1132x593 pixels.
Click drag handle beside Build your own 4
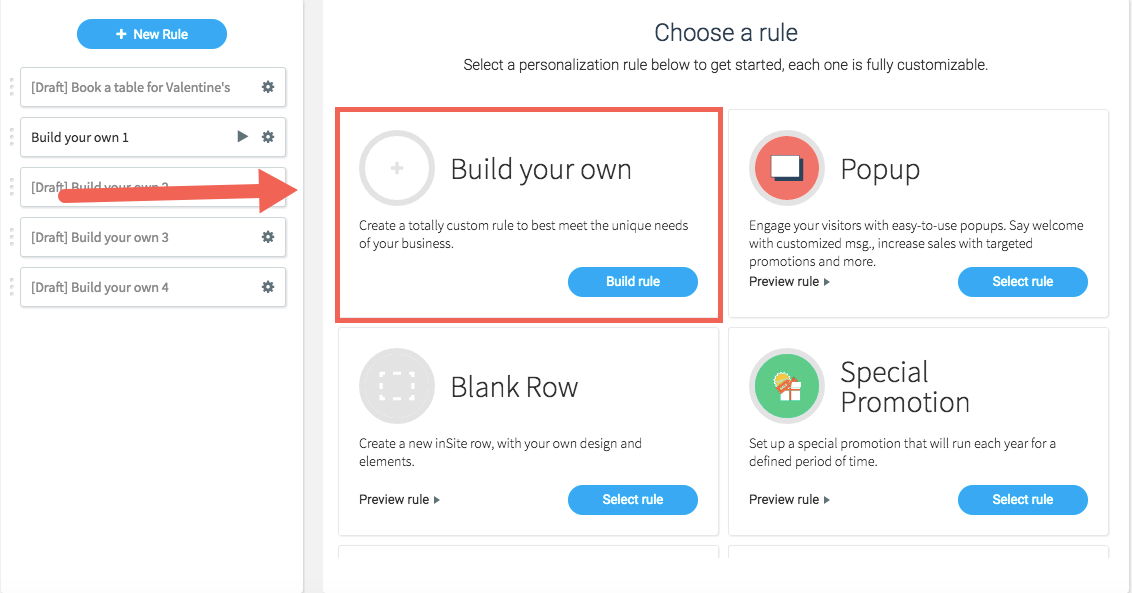click(x=12, y=287)
